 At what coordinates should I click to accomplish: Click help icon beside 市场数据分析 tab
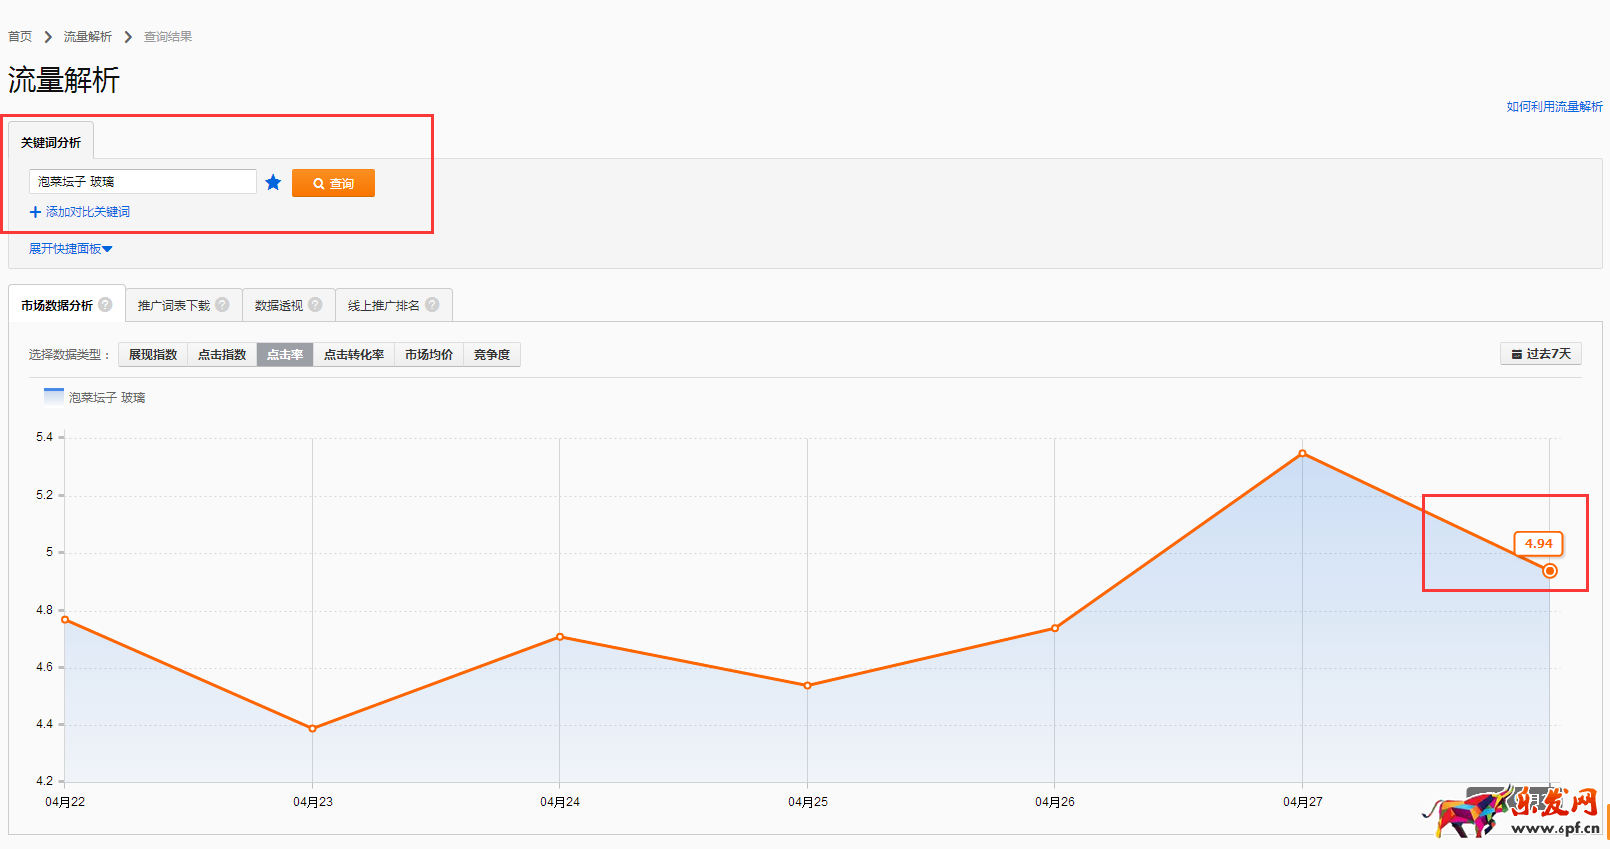point(105,305)
